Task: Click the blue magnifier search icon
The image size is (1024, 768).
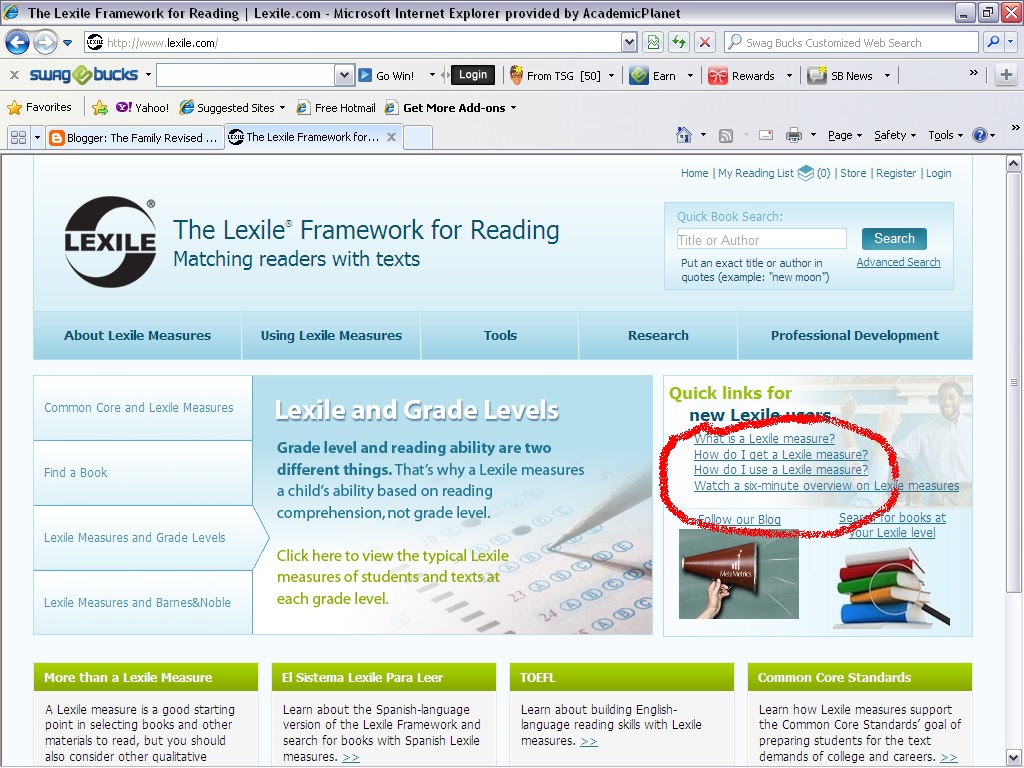Action: point(993,42)
